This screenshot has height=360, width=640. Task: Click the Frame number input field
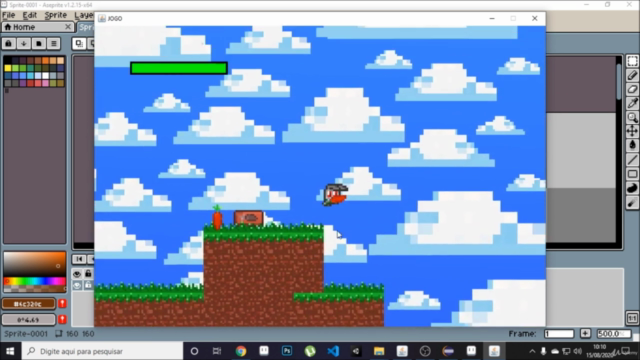(x=559, y=334)
